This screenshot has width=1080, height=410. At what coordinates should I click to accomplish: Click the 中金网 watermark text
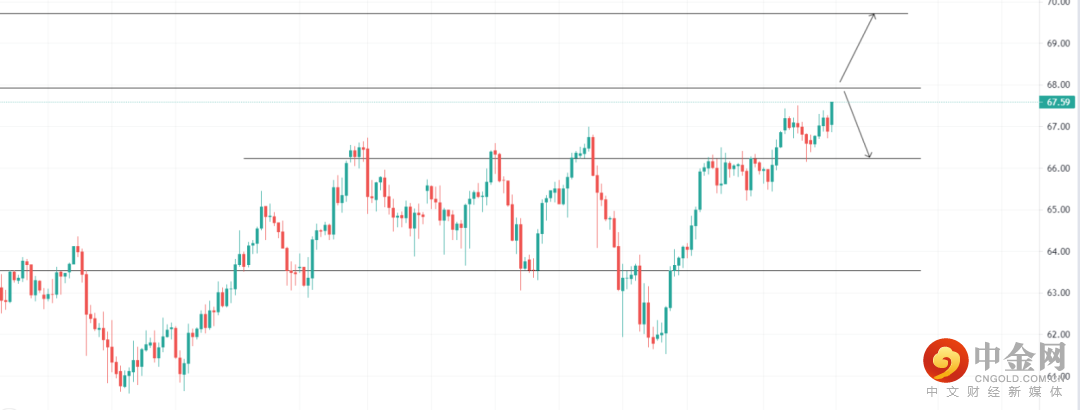[1018, 358]
